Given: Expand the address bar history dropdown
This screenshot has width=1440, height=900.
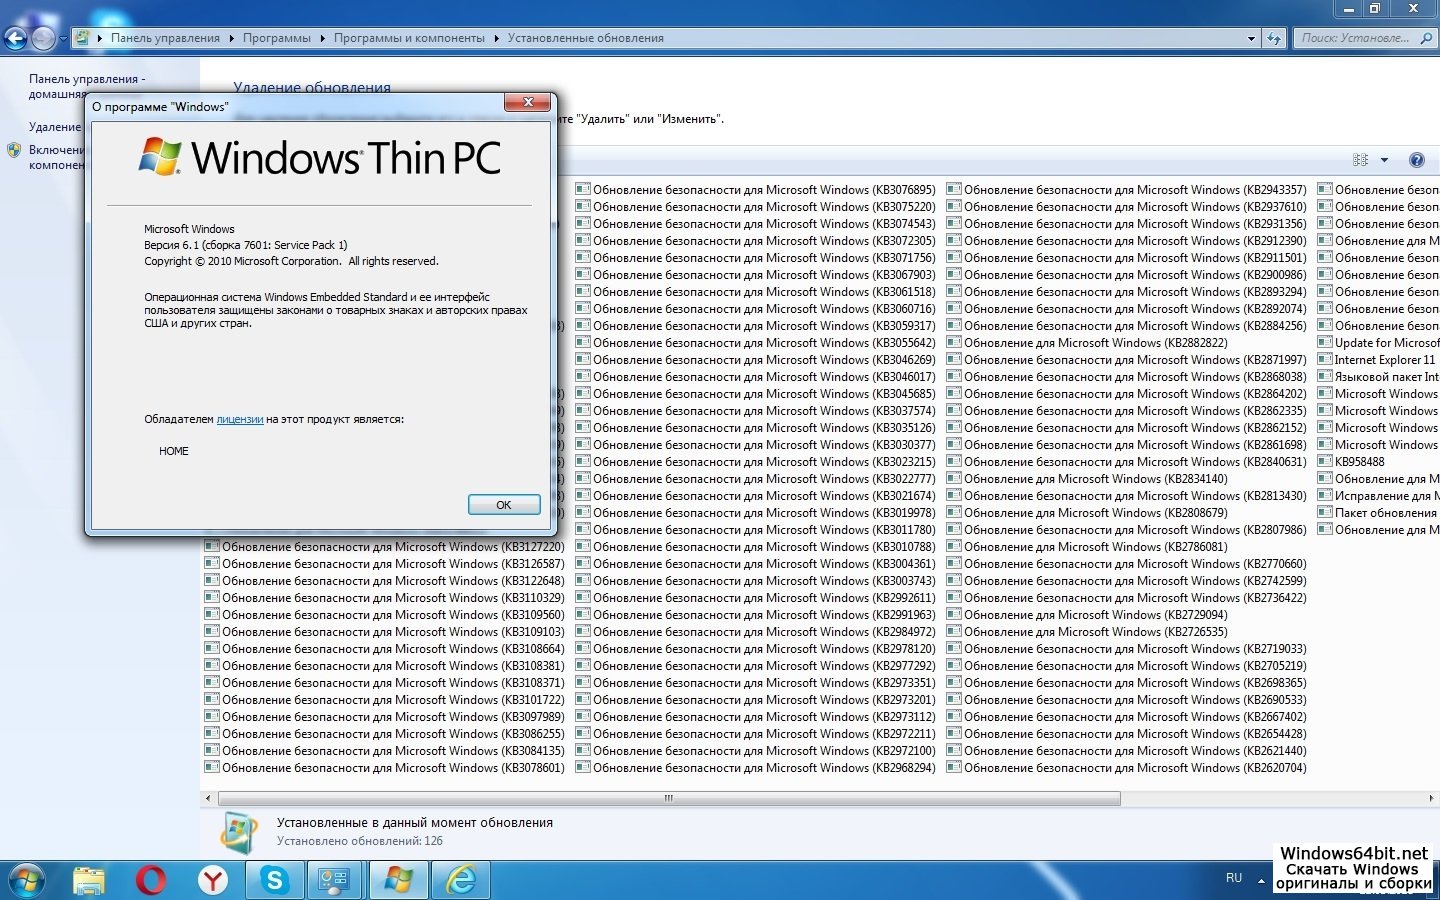Looking at the screenshot, I should [x=1251, y=38].
